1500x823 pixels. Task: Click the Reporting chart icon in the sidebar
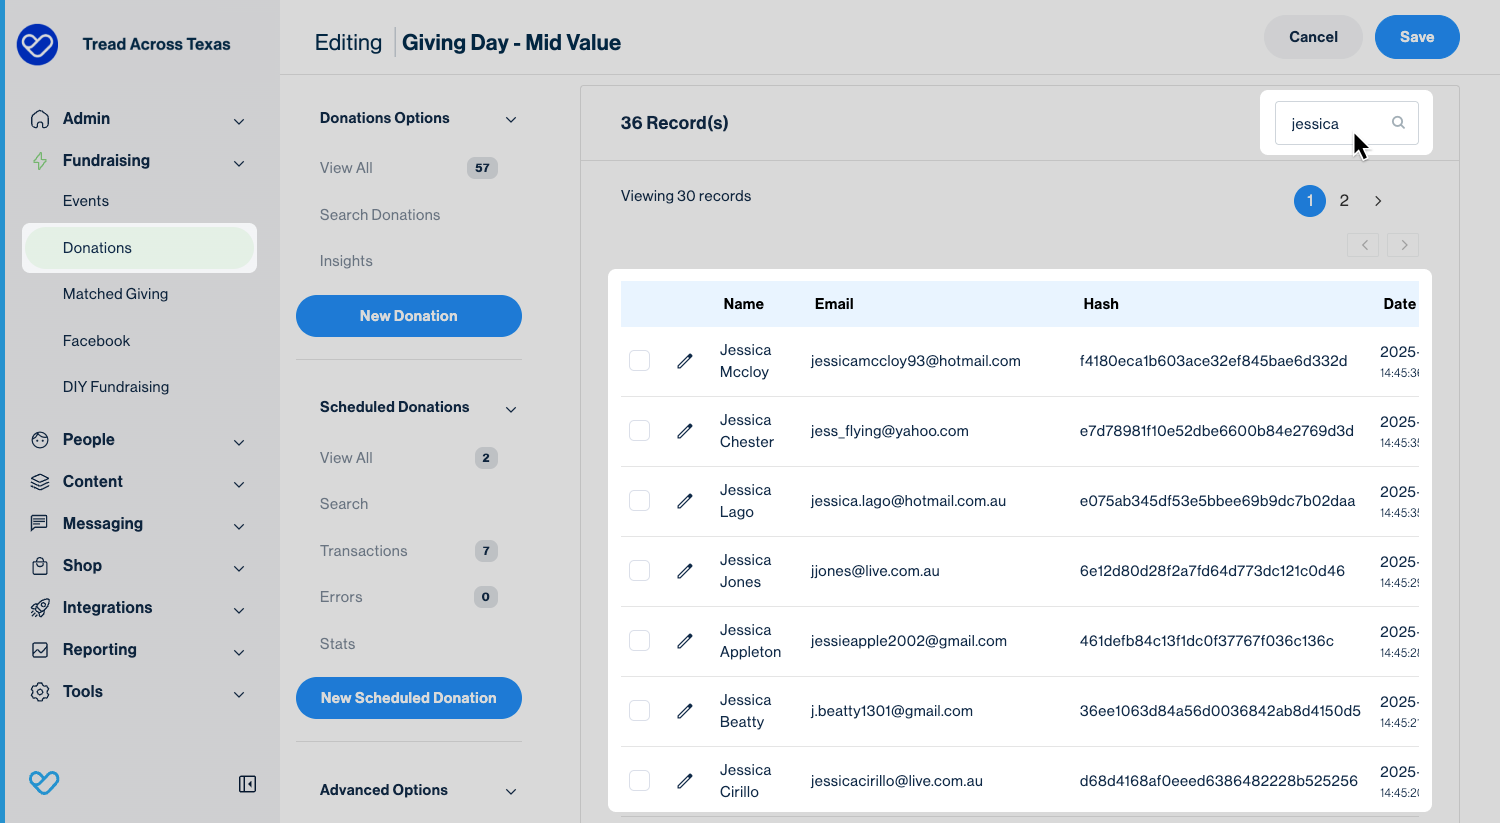pos(40,650)
